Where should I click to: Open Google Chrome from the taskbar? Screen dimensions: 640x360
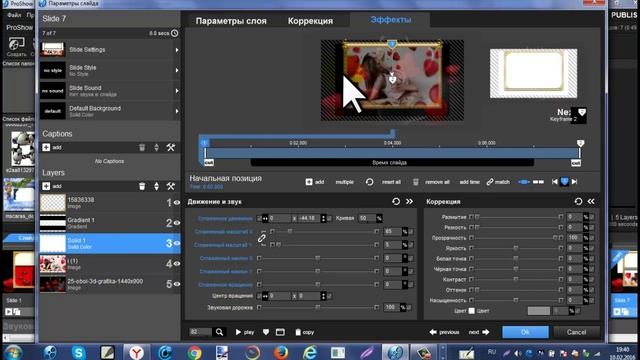[x=195, y=352]
